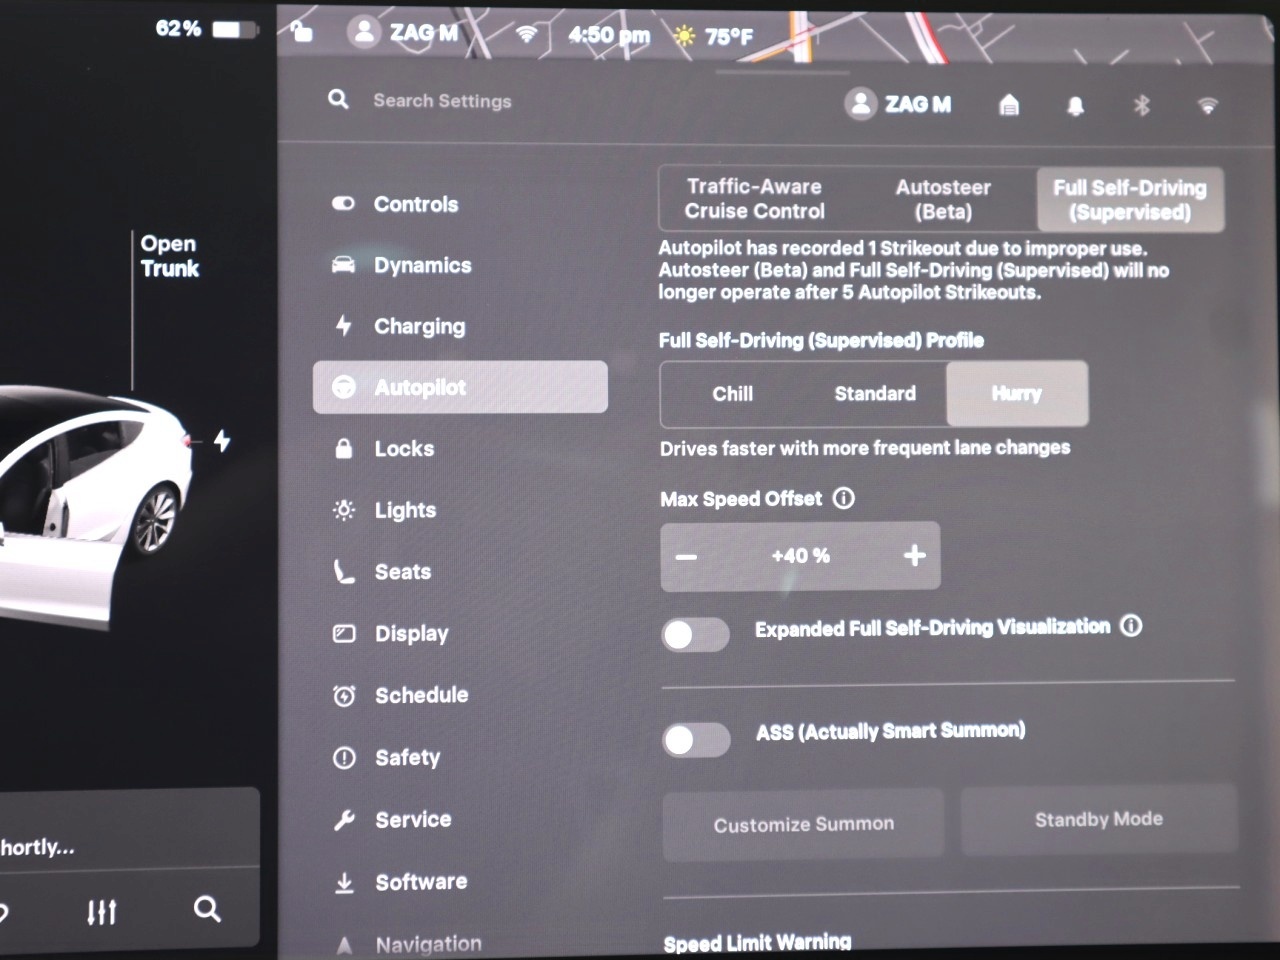The height and width of the screenshot is (960, 1280).
Task: Toggle Expanded Full Self-Driving Visualization
Action: click(x=695, y=635)
